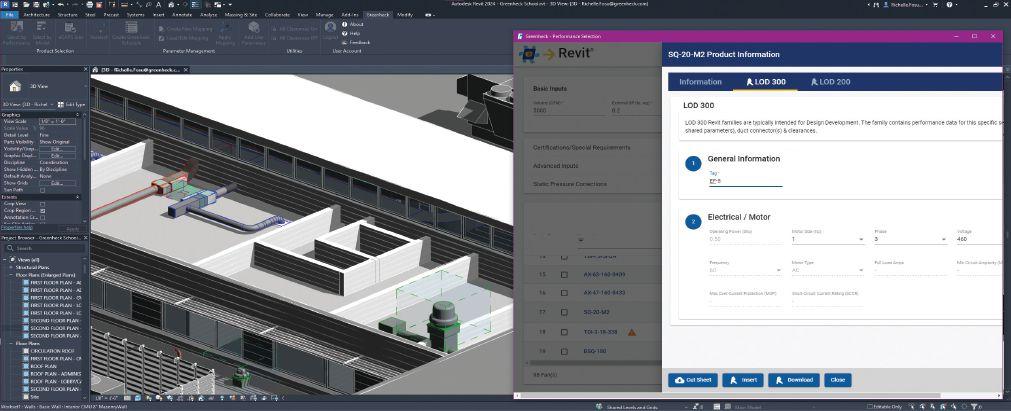Open the Select by Performance tool

[17, 32]
